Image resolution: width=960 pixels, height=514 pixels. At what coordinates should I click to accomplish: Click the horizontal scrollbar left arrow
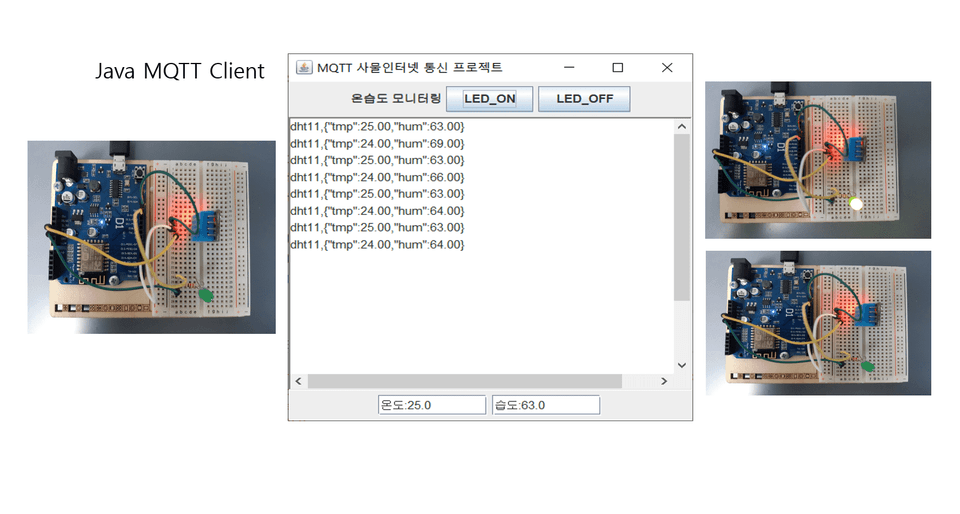pyautogui.click(x=298, y=381)
